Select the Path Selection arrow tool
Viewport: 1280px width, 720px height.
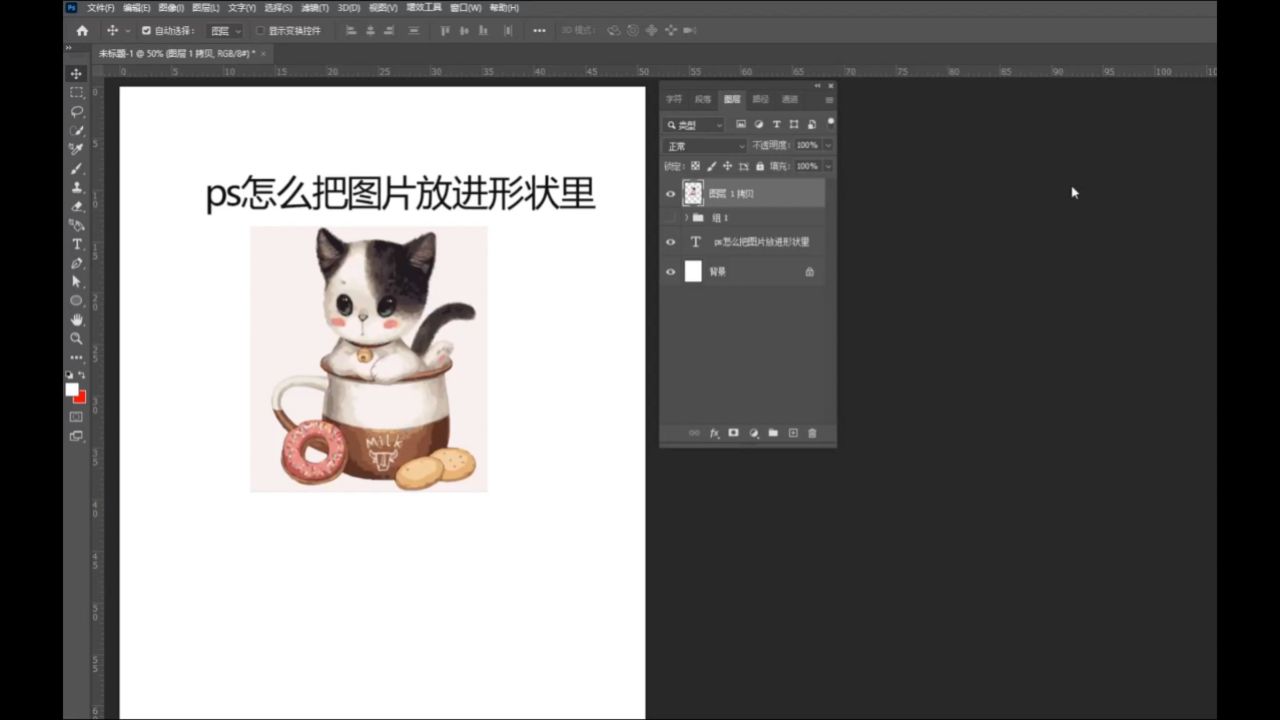(x=76, y=282)
